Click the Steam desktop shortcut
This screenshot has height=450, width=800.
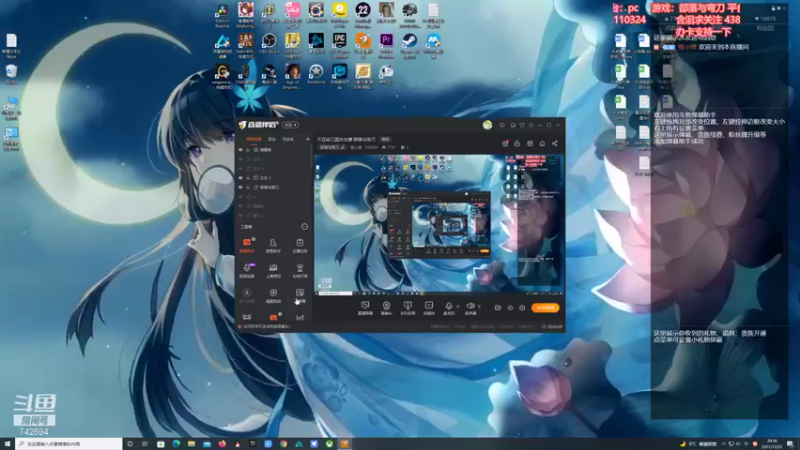[410, 45]
